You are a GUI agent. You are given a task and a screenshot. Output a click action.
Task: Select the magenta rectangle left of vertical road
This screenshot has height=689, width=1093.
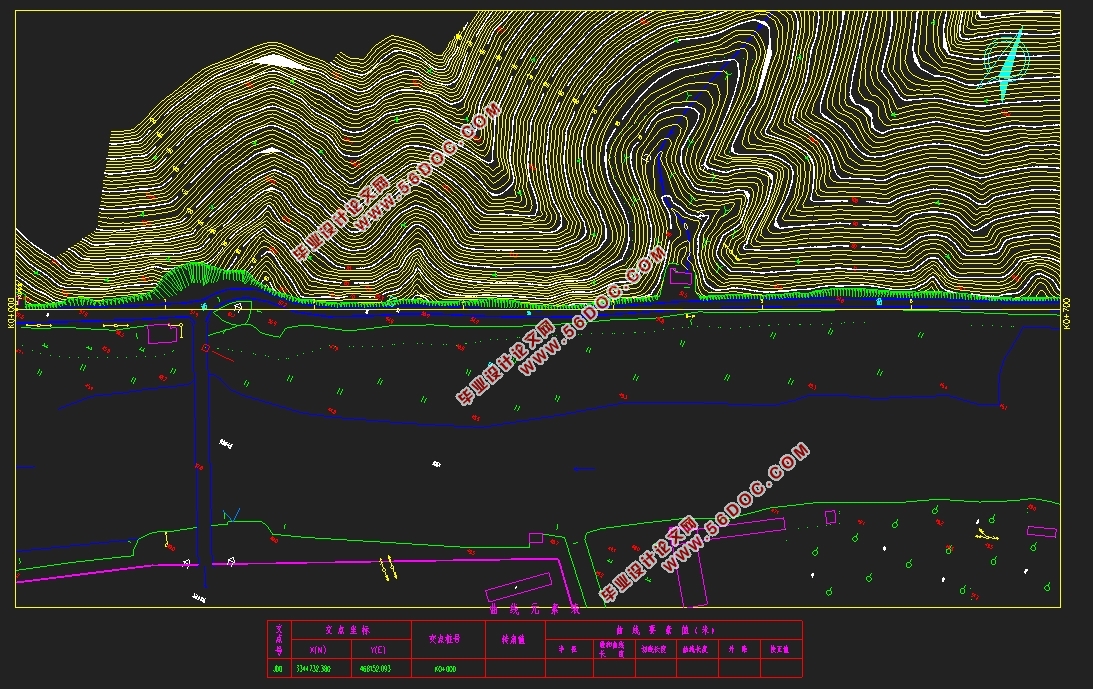click(x=162, y=333)
